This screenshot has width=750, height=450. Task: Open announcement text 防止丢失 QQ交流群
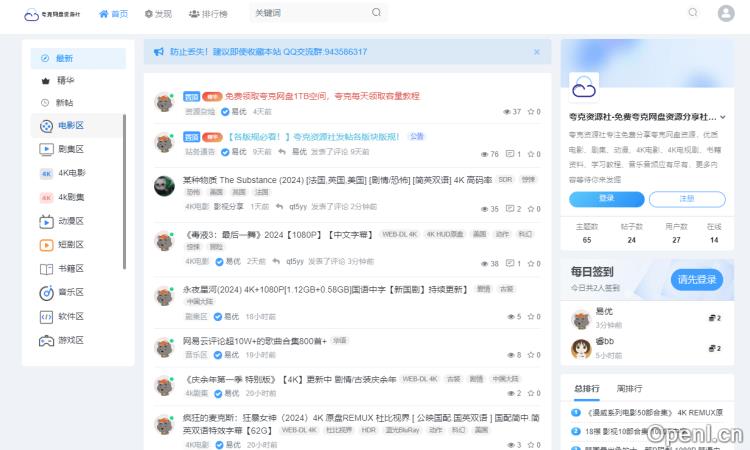[x=268, y=52]
